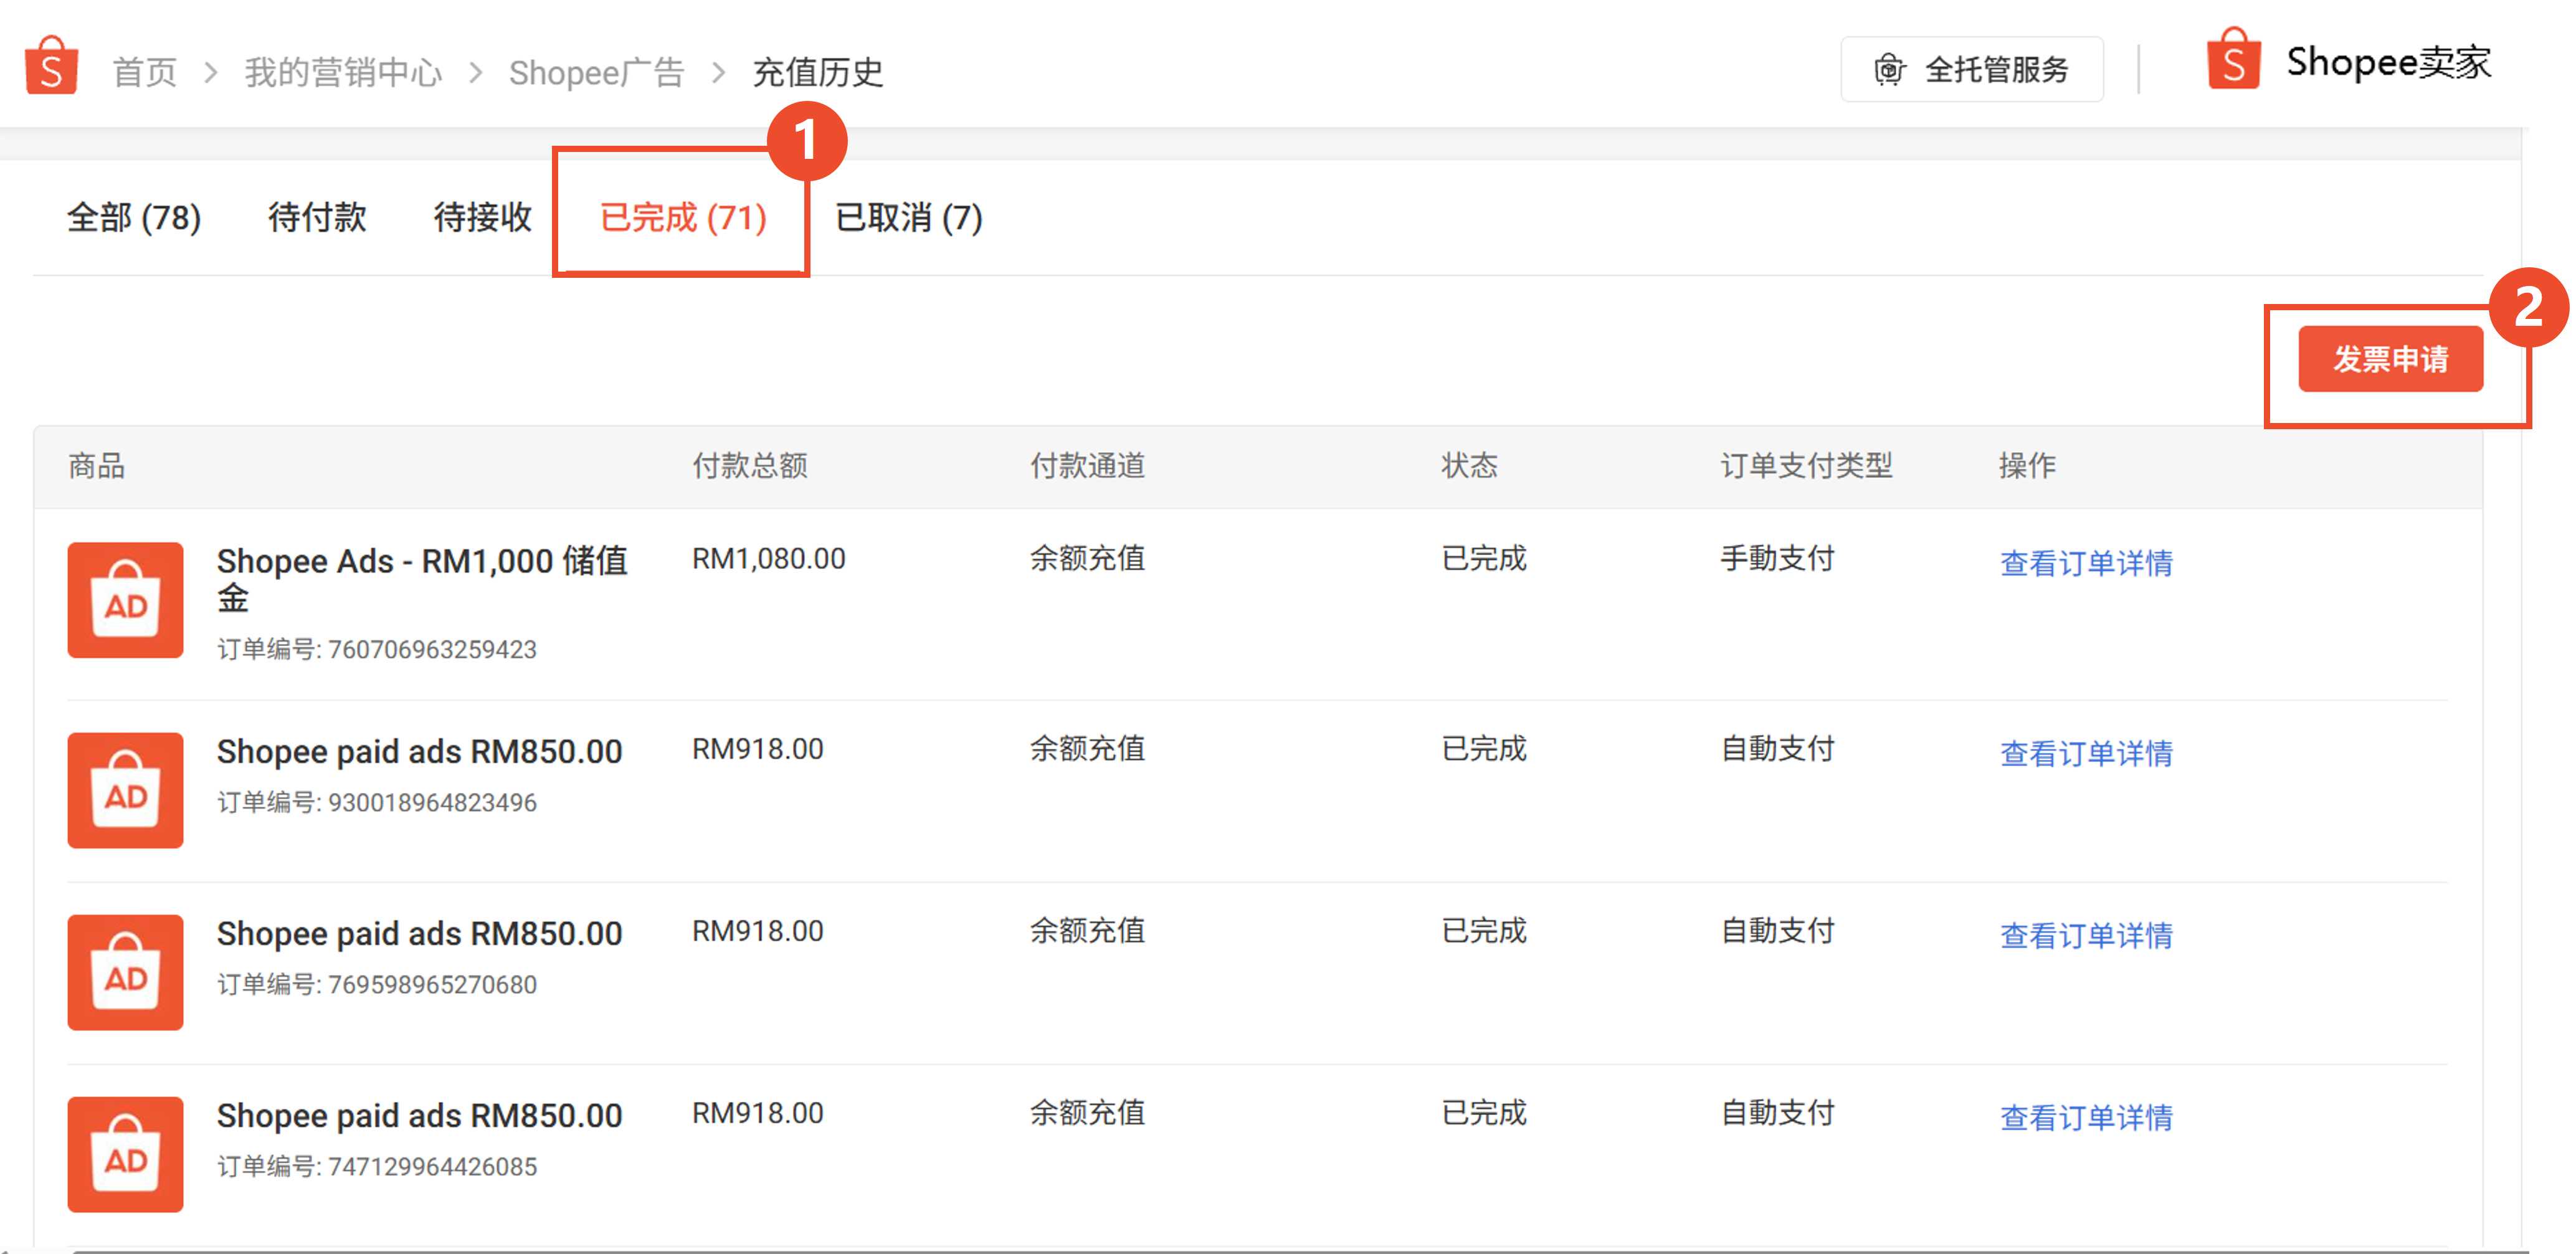Click 余额充值 channel for order 769598965270680
2576x1254 pixels.
(x=1087, y=930)
